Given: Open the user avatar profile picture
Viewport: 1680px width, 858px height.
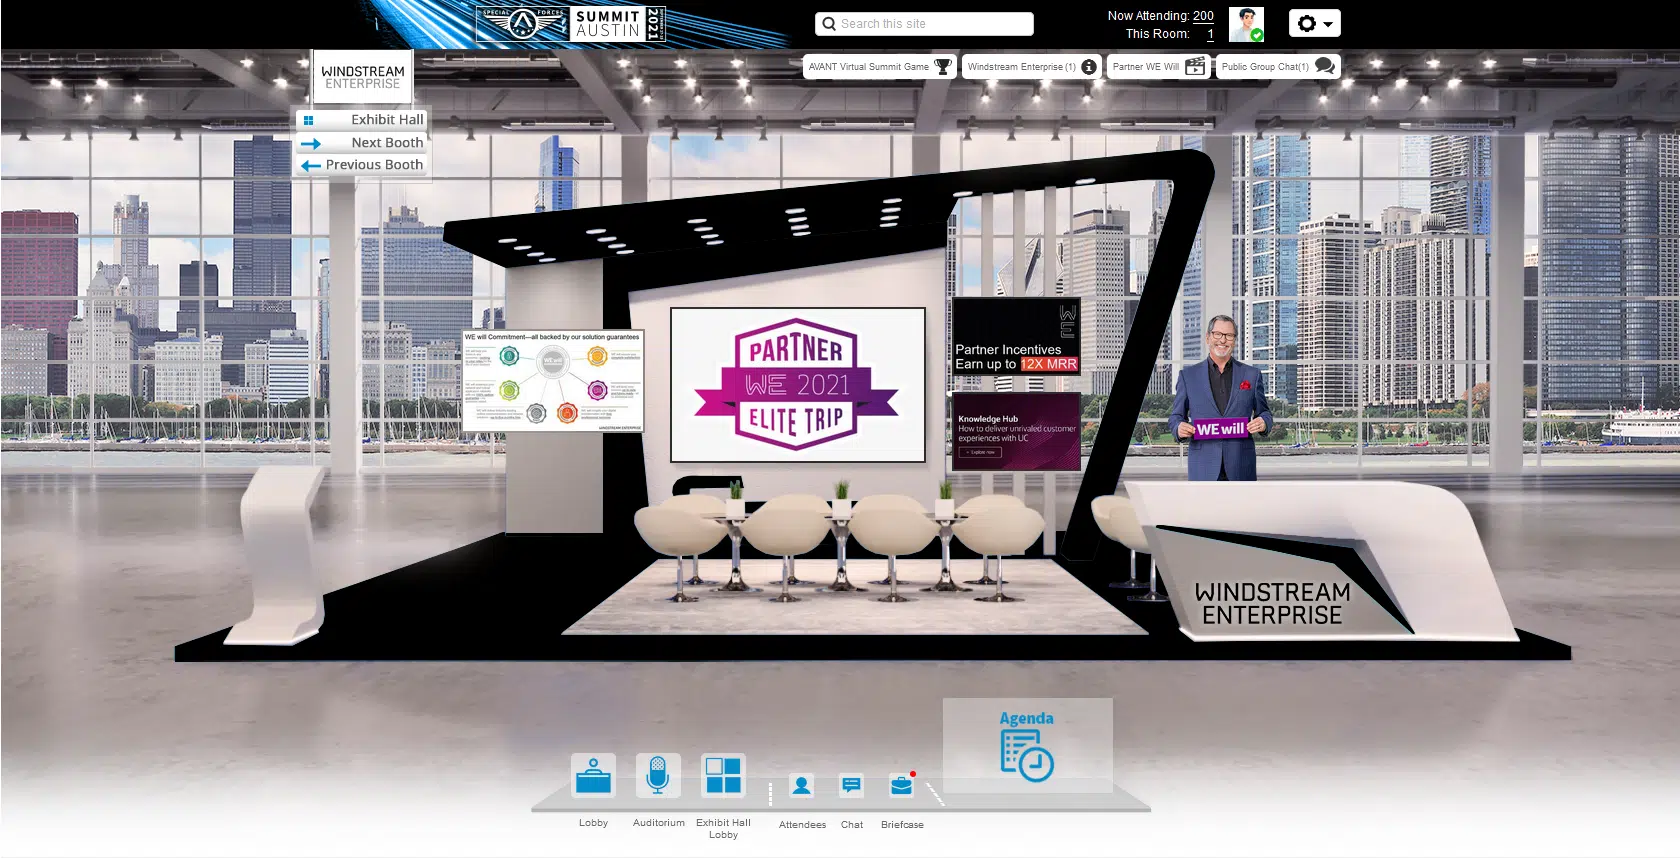Looking at the screenshot, I should click(x=1246, y=24).
